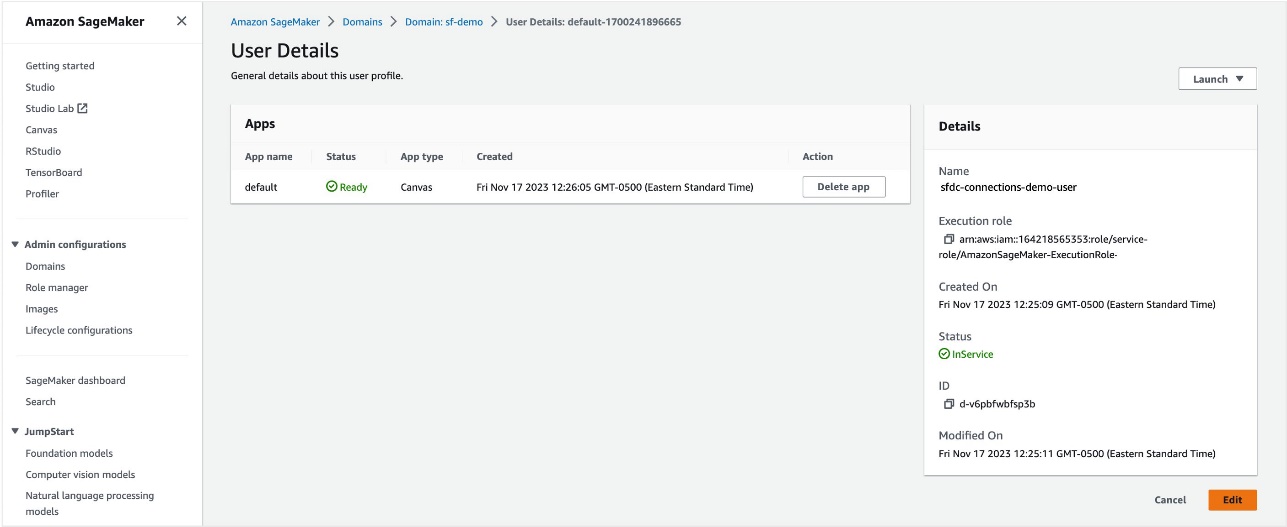Click the Status column header
This screenshot has height=527, width=1287.
341,157
